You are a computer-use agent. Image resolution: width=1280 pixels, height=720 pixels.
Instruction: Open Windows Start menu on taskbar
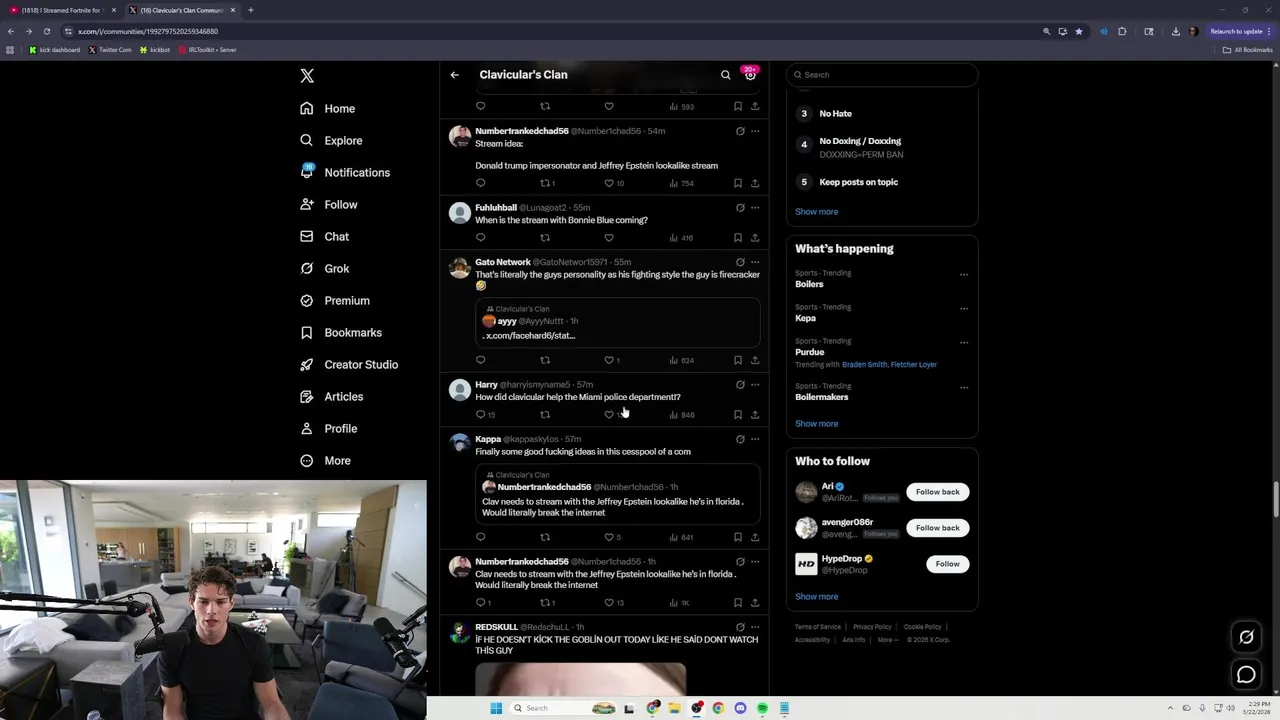point(495,708)
